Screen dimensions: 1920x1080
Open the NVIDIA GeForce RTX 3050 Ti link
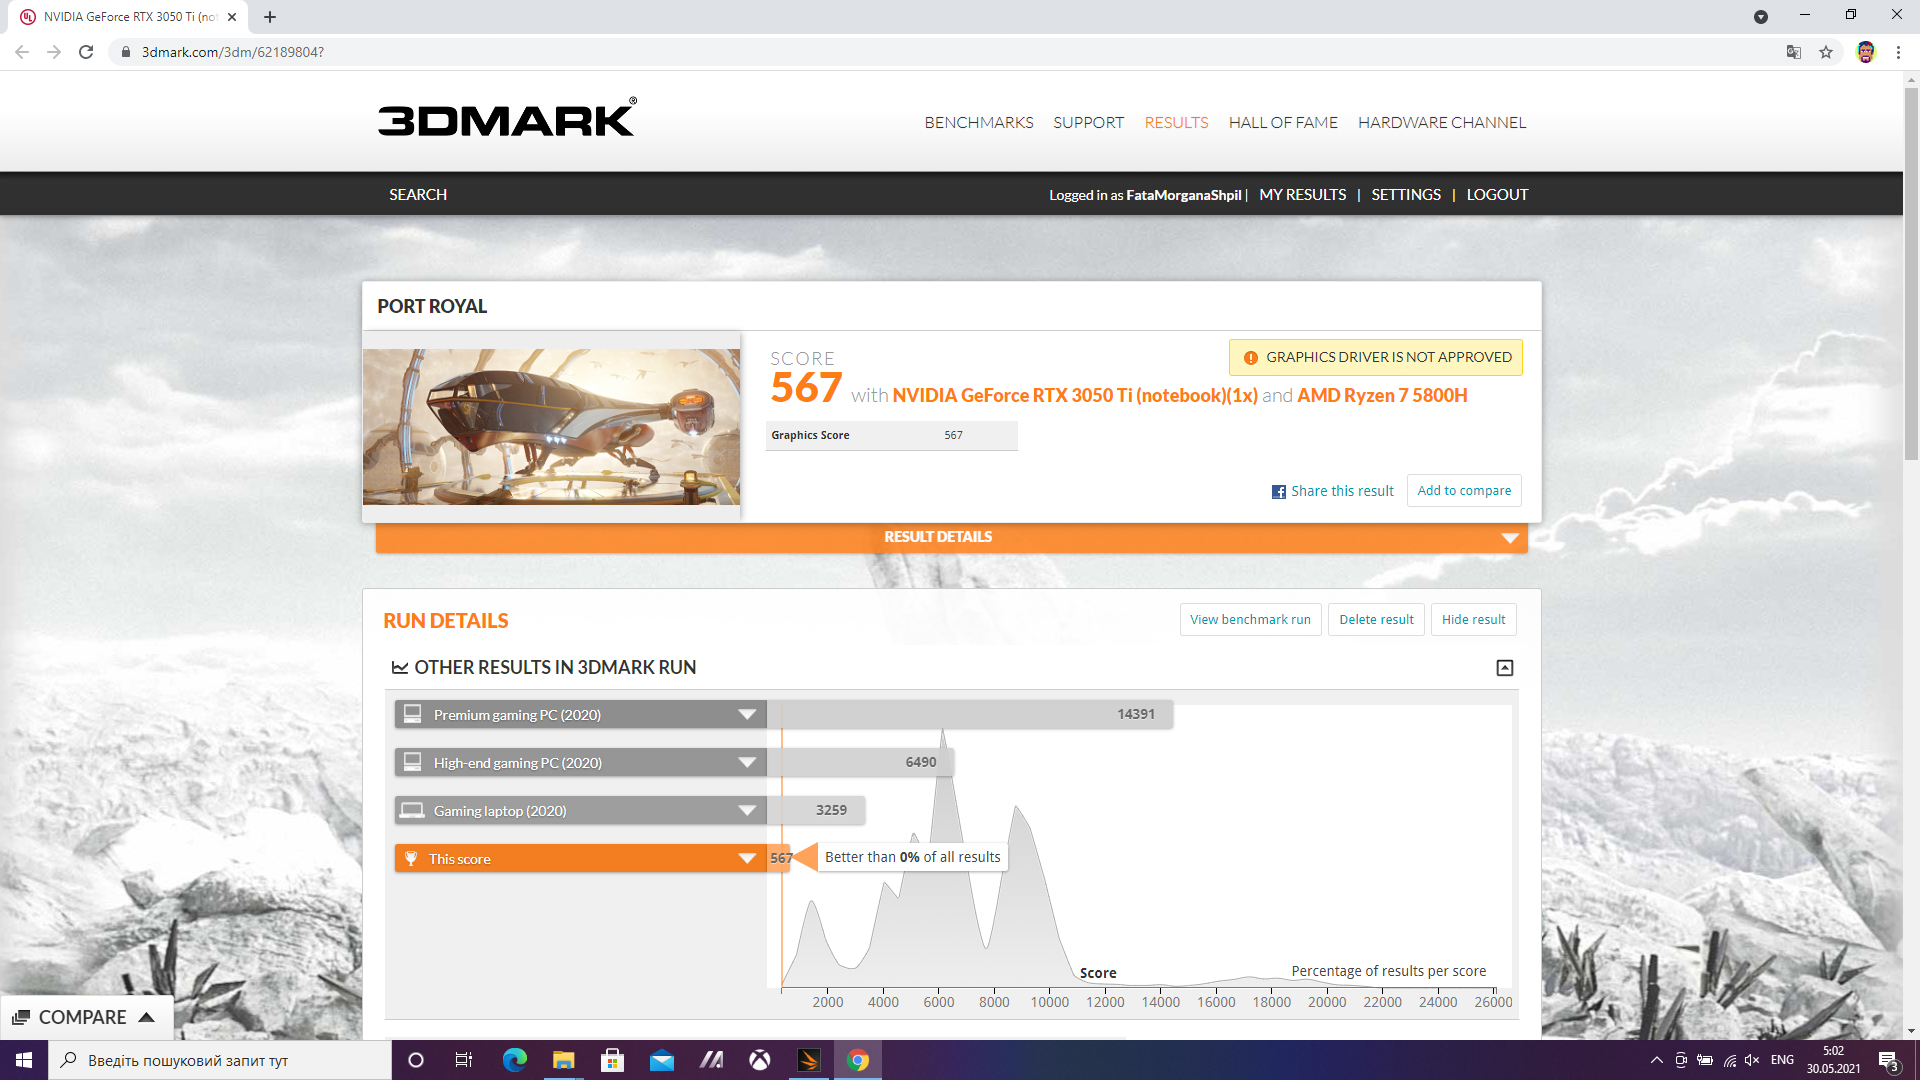(1075, 396)
